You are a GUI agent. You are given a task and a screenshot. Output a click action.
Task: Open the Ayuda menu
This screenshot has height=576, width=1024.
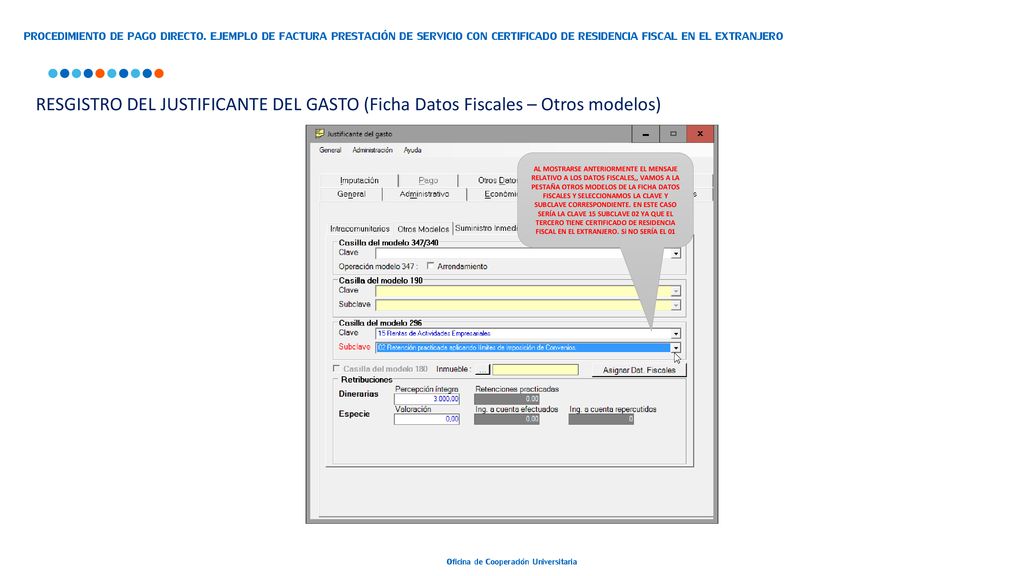click(x=412, y=150)
